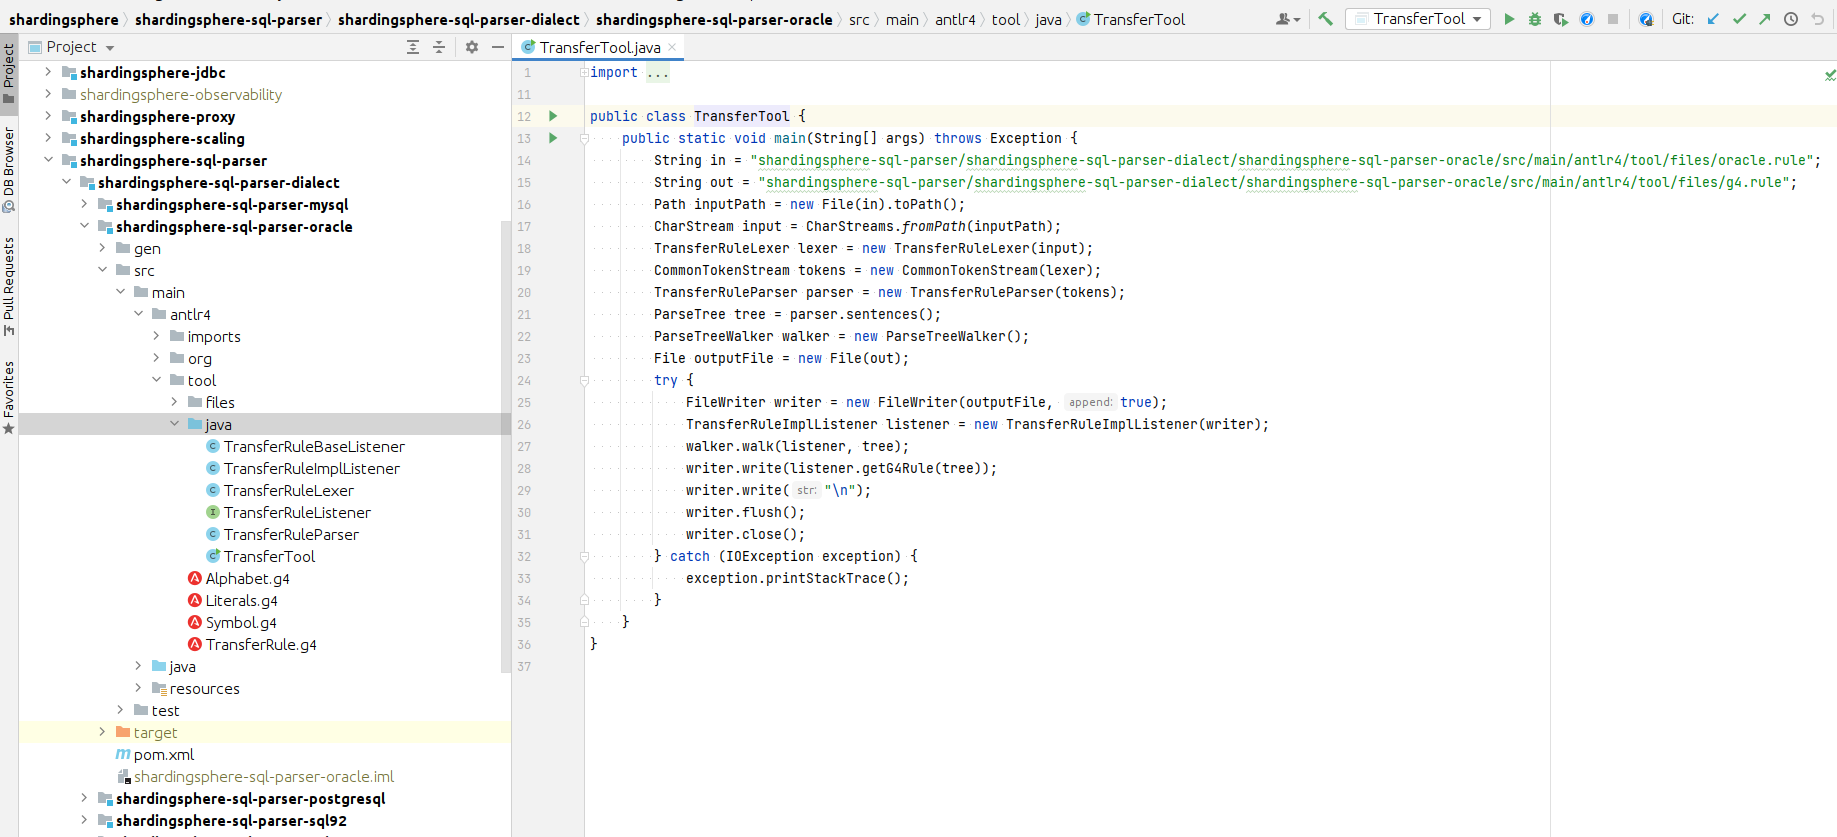Expand the target folder

(102, 732)
